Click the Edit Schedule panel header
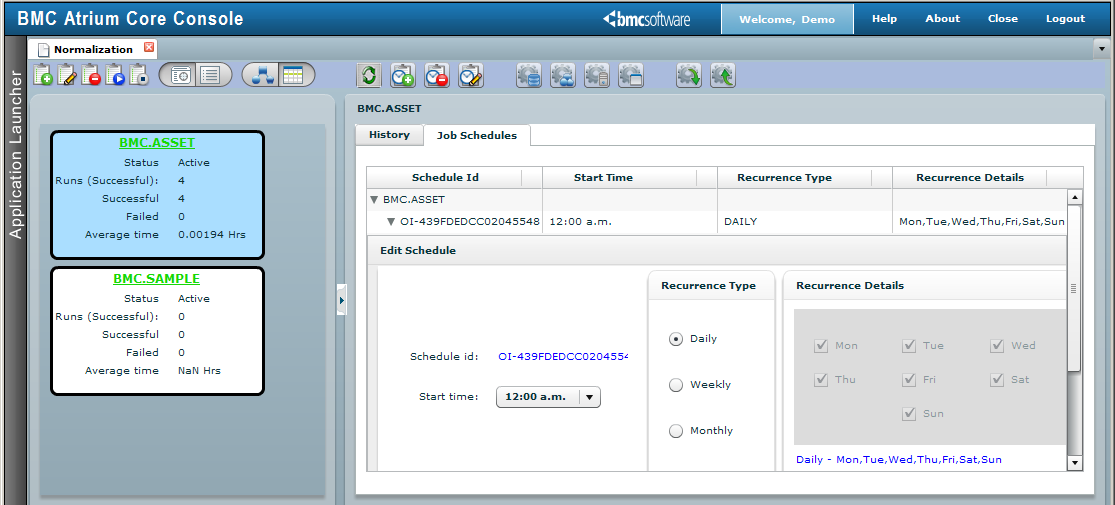The width and height of the screenshot is (1115, 505). point(717,250)
